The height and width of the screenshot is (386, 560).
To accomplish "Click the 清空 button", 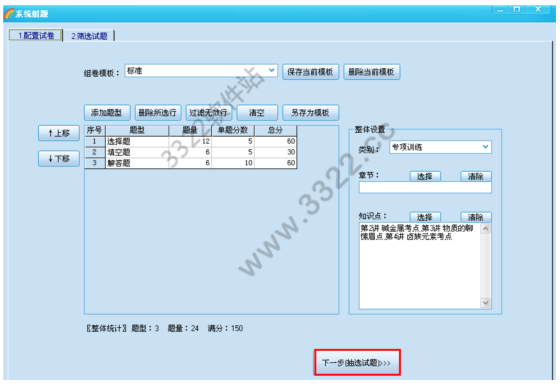I will 257,113.
